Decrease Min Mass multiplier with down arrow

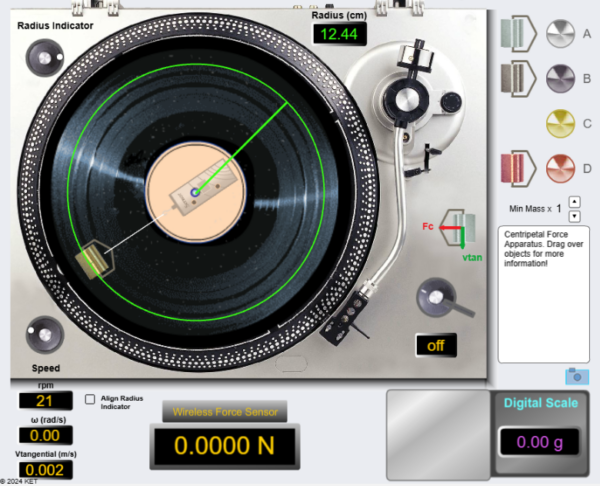[x=575, y=216]
